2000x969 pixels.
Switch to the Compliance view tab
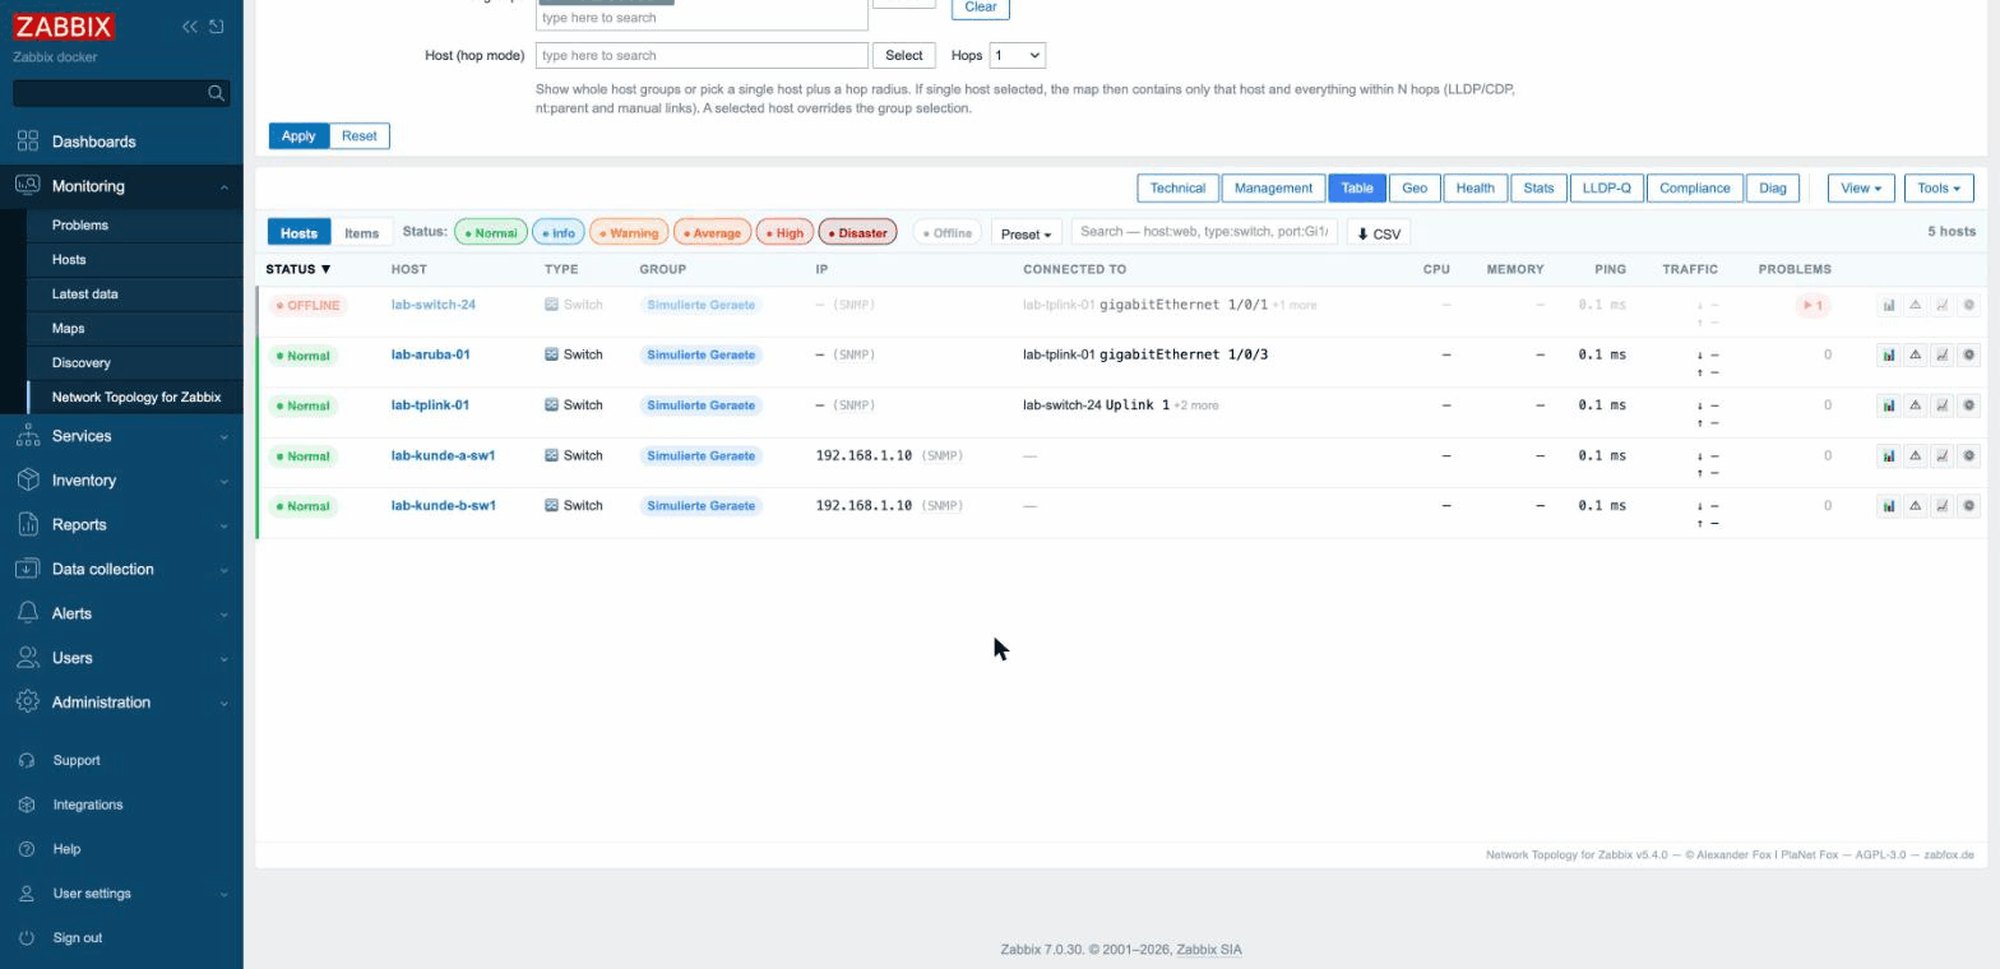pyautogui.click(x=1695, y=188)
